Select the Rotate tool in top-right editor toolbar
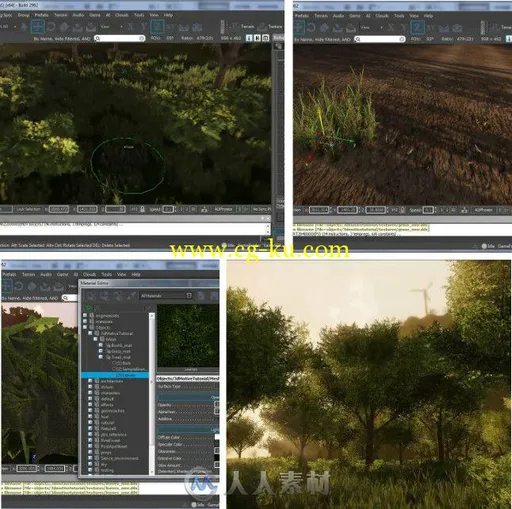The width and height of the screenshot is (512, 509). coord(311,27)
